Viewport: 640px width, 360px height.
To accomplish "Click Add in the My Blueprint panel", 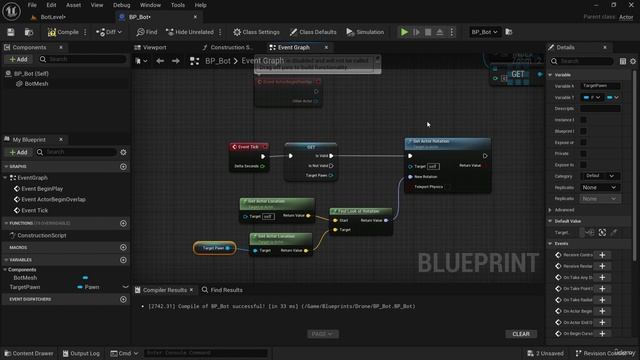I will pos(18,152).
